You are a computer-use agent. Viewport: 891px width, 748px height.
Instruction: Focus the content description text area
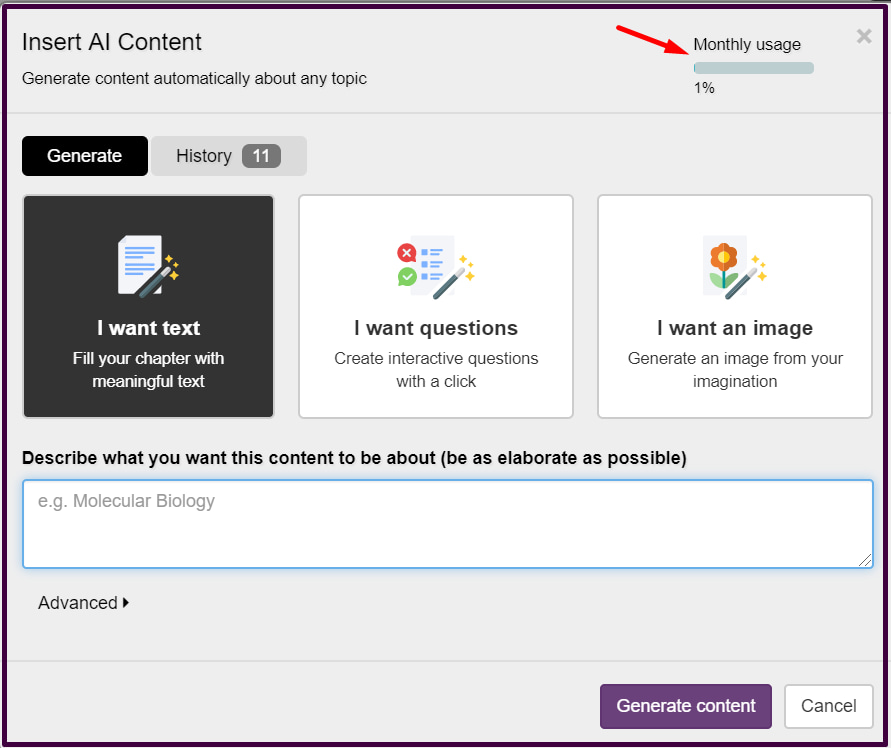(x=447, y=524)
